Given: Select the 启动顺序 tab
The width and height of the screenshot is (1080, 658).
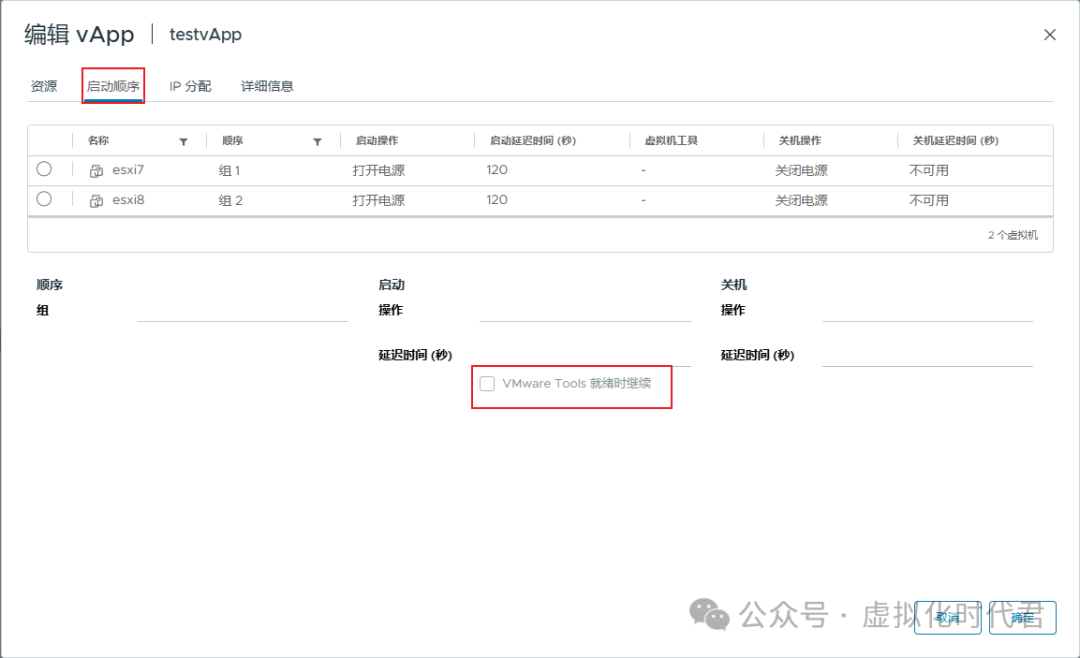Looking at the screenshot, I should tap(113, 86).
